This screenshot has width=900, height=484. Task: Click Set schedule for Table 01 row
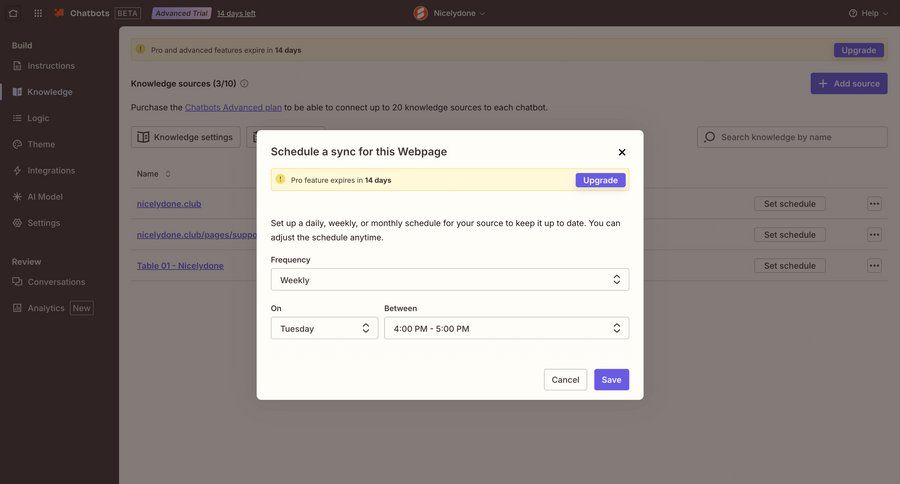790,266
